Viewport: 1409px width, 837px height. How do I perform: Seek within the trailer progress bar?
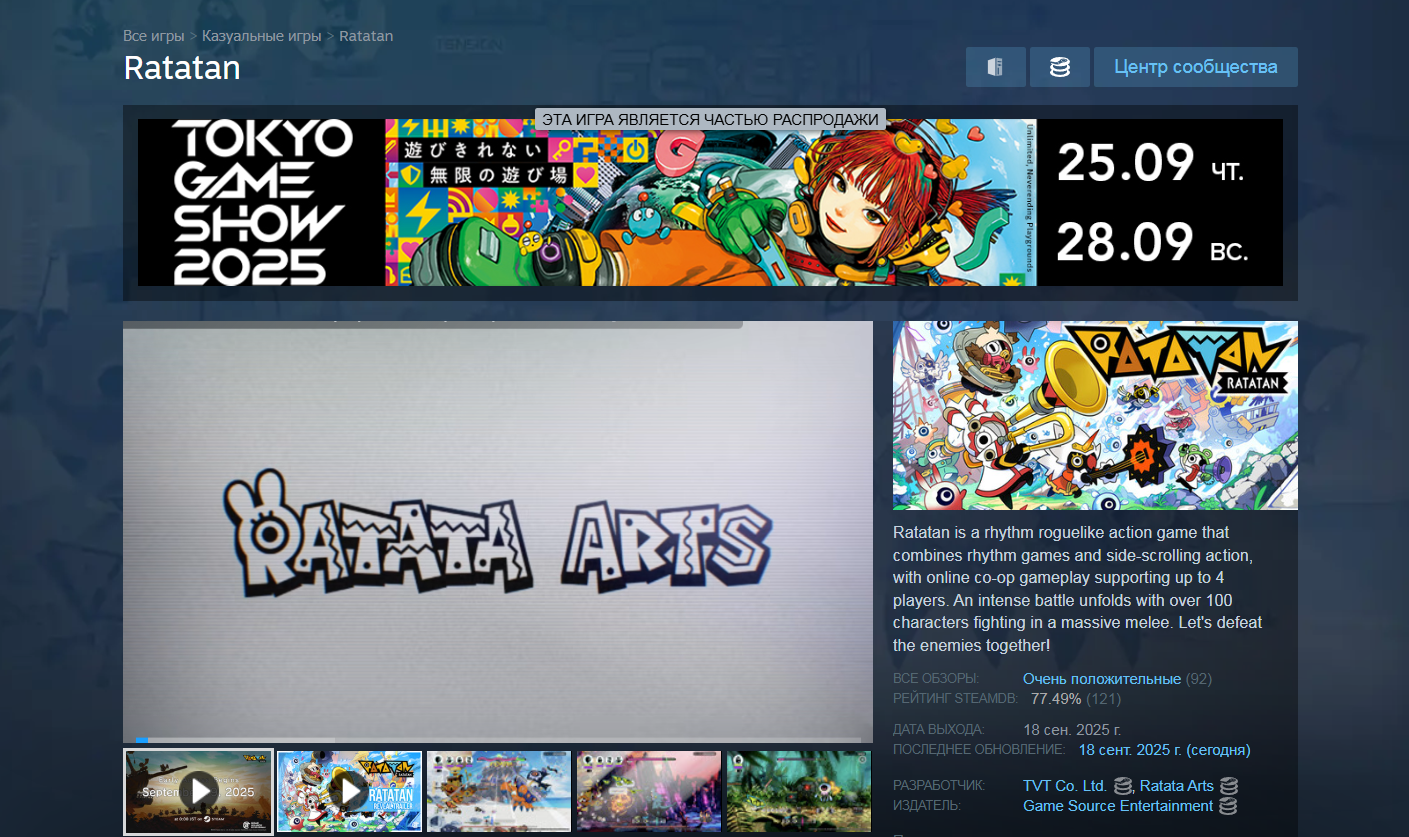498,740
